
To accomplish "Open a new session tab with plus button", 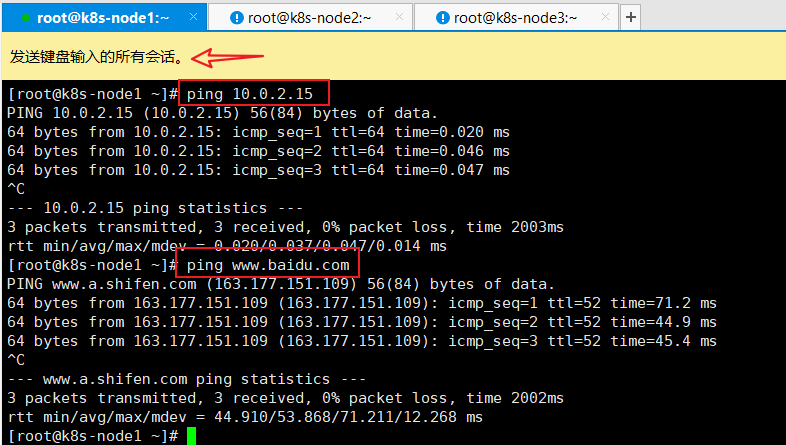I will tap(631, 18).
